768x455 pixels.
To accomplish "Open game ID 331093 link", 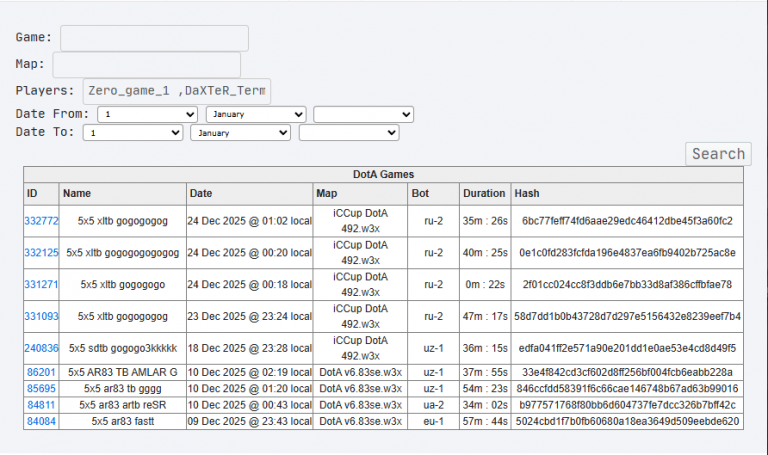I will pyautogui.click(x=41, y=316).
